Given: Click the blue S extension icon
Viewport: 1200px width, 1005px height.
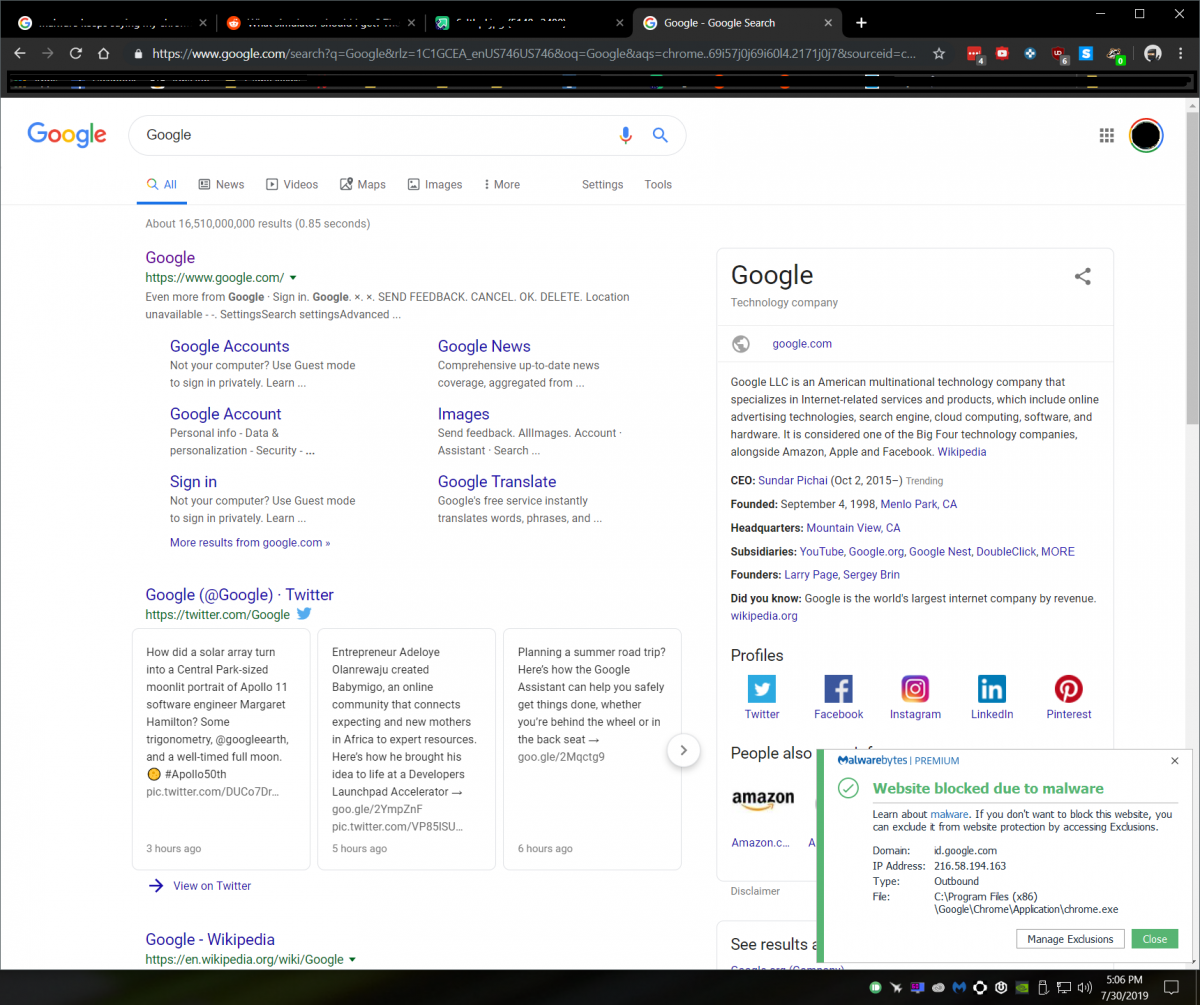Looking at the screenshot, I should click(x=1086, y=53).
